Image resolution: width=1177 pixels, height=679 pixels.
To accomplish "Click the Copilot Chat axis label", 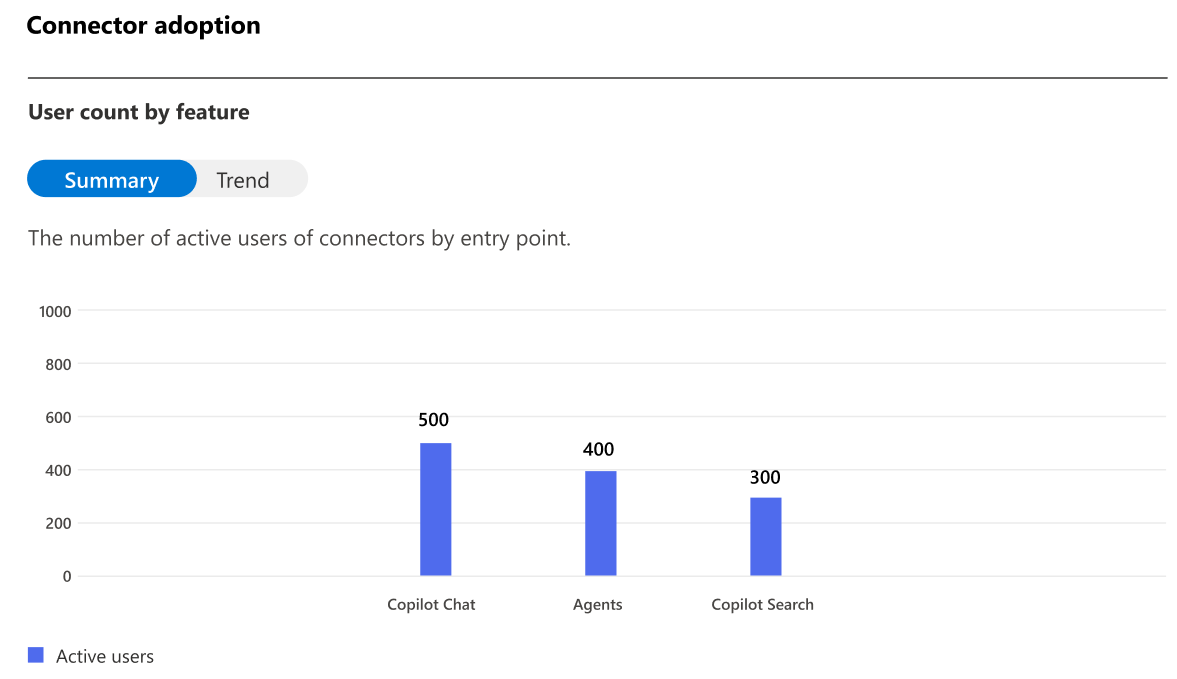I will click(431, 605).
